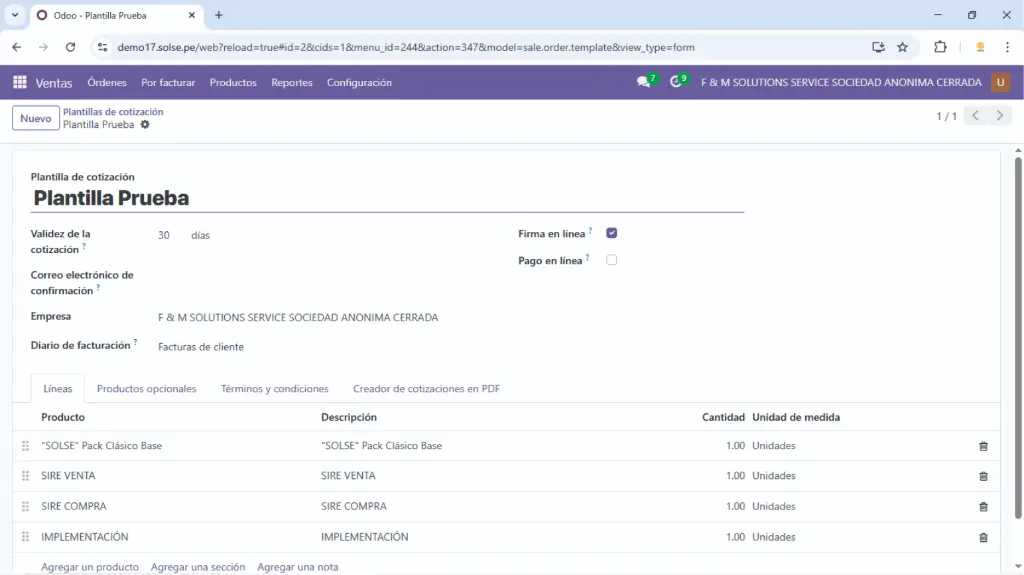1024x575 pixels.
Task: Click the gear icon beside Plantilla Prueba
Action: tap(145, 125)
